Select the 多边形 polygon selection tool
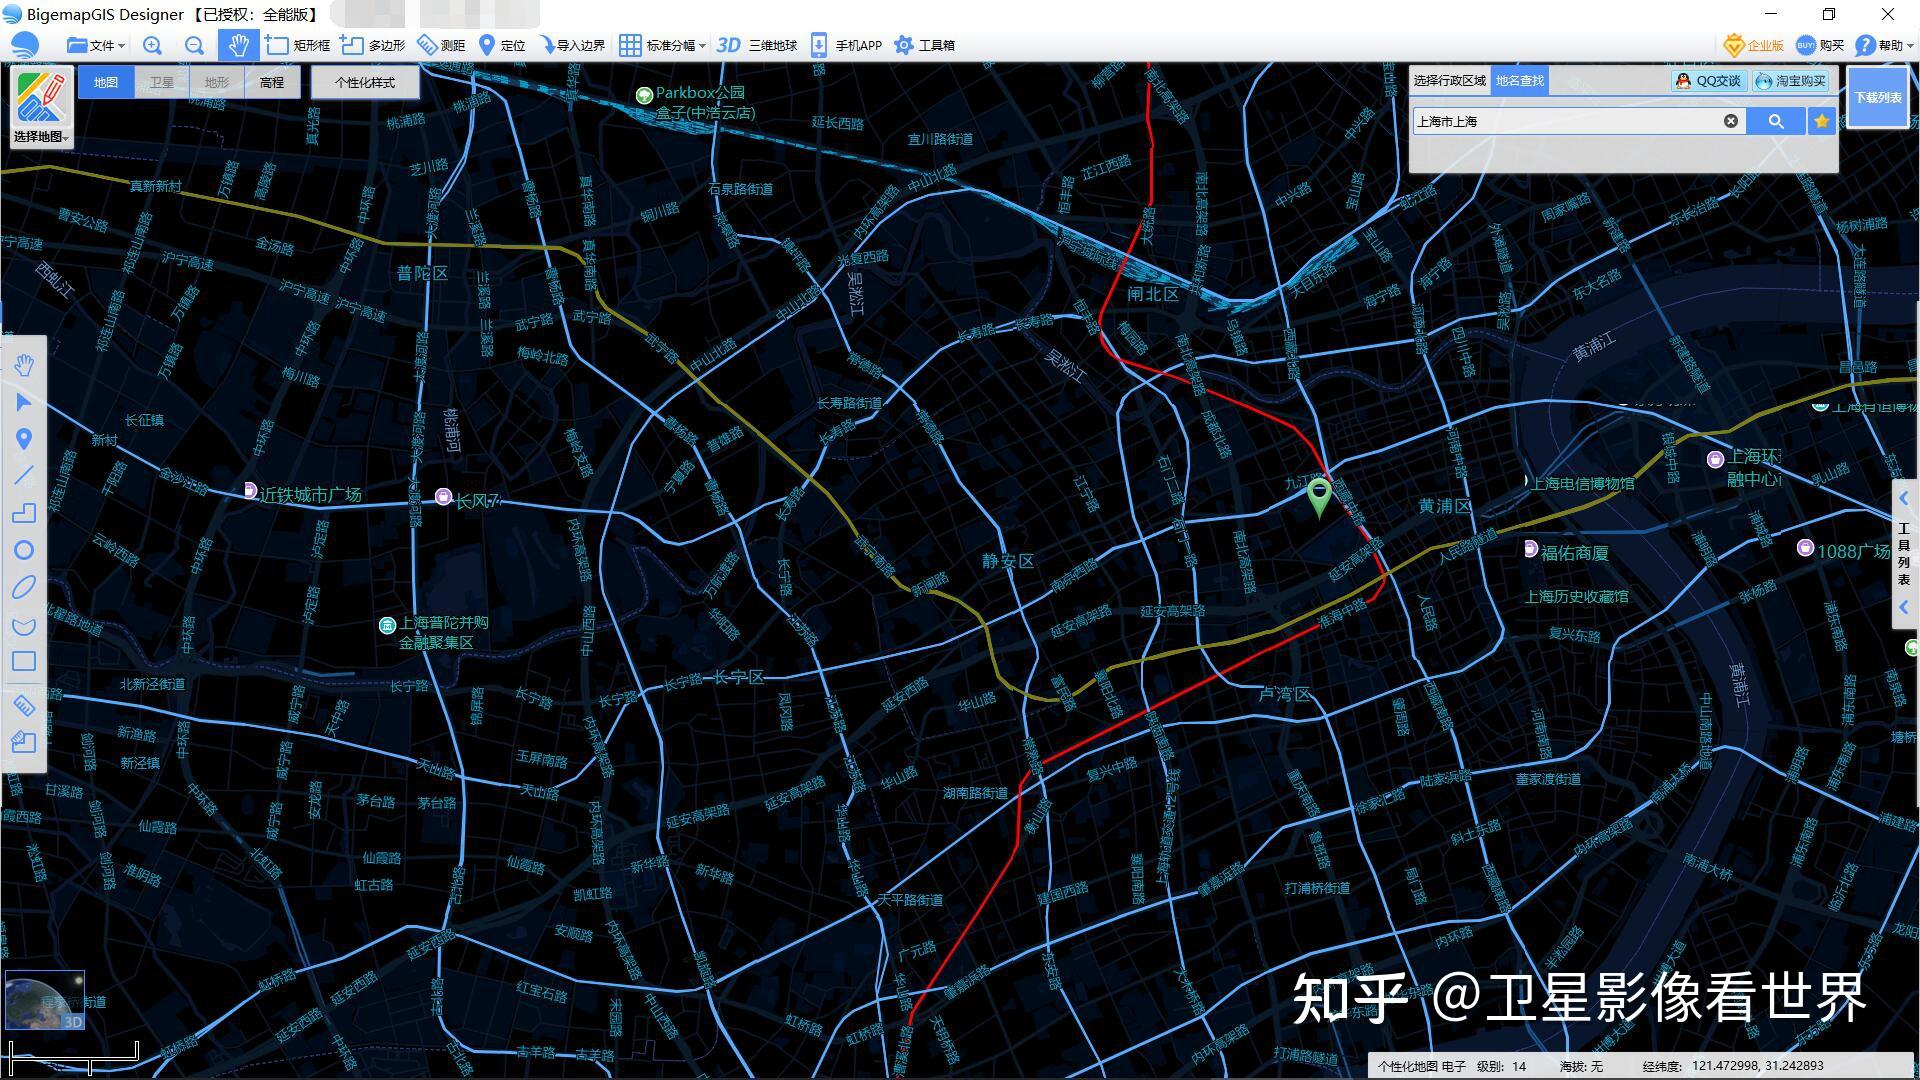Screen dimensions: 1920x1080 pos(372,45)
